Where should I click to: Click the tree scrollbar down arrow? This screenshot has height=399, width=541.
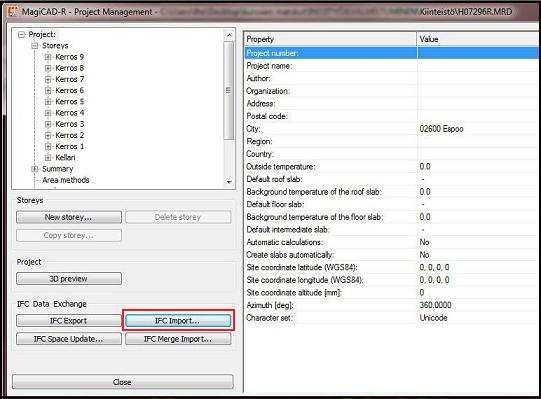[x=229, y=182]
